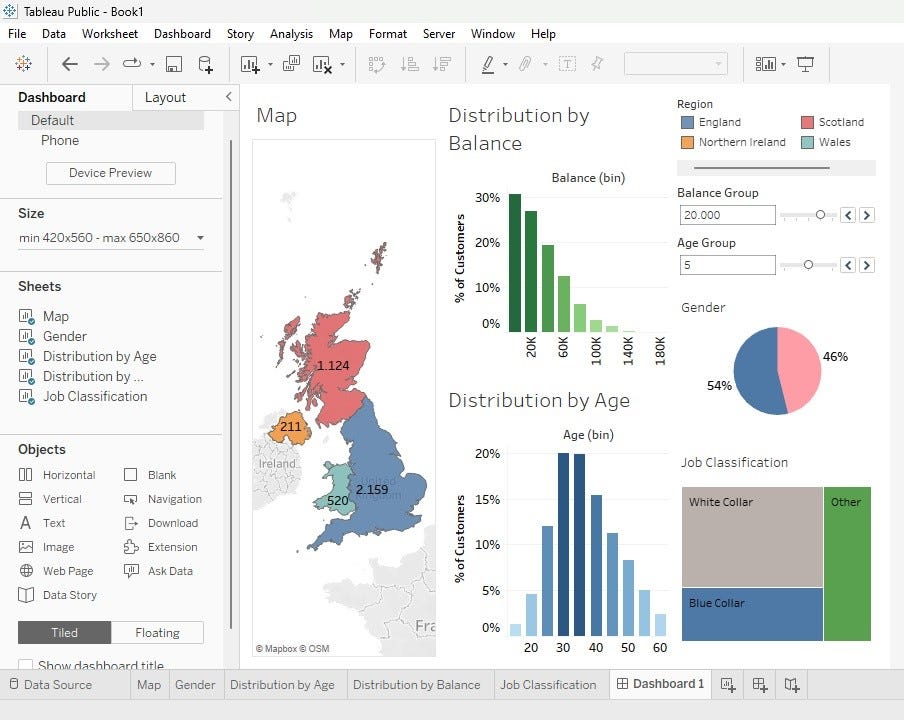Switch the layout mode to Floating
904x720 pixels.
tap(157, 632)
